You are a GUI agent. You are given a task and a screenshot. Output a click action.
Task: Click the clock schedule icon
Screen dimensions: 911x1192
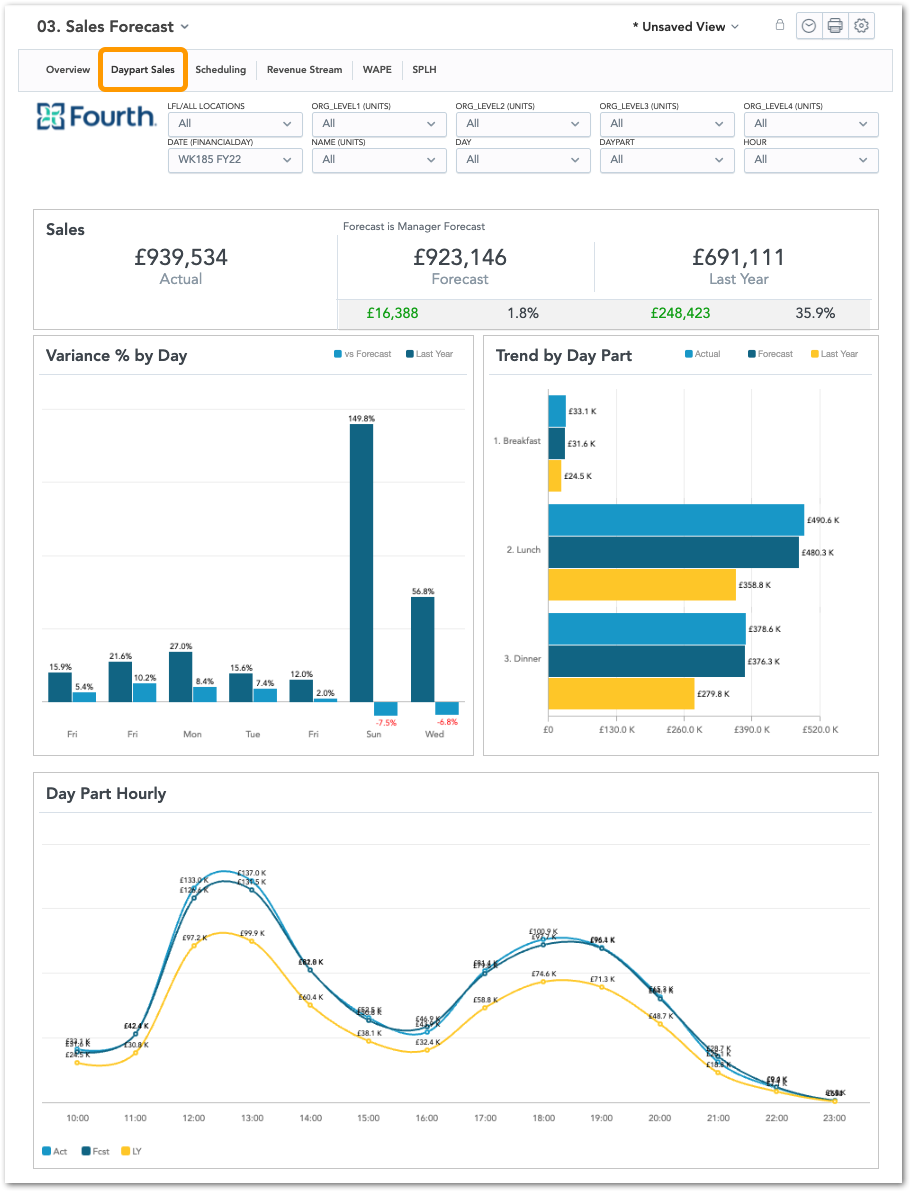pos(809,27)
